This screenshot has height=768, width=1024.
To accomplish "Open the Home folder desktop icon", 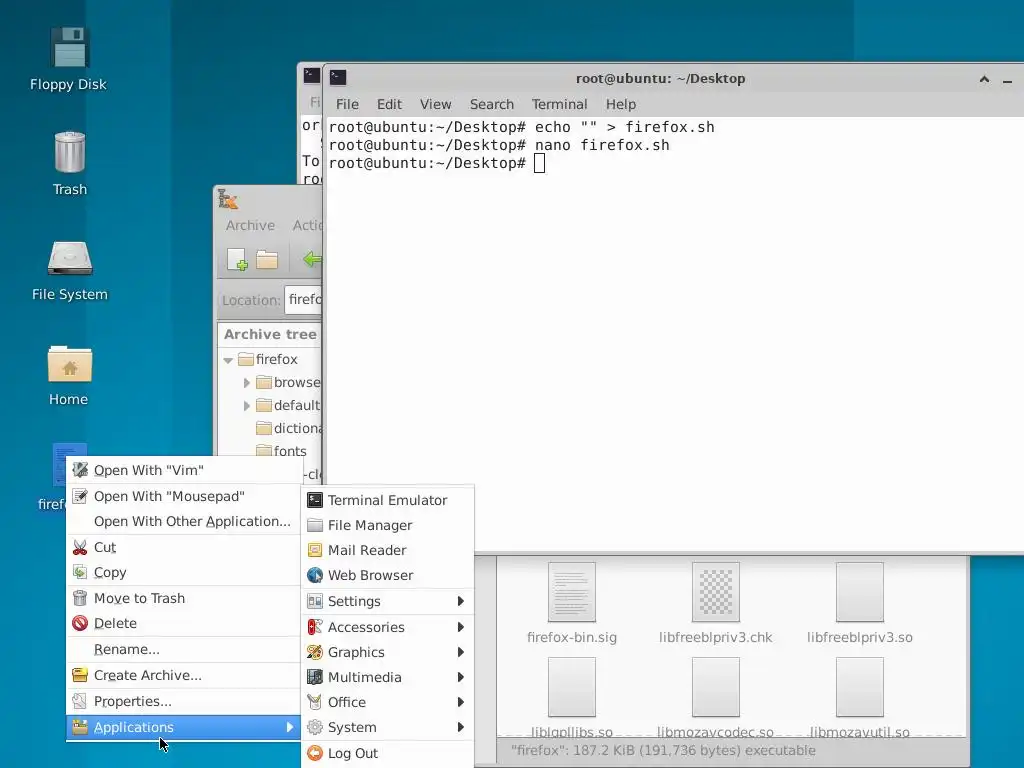I will (69, 363).
